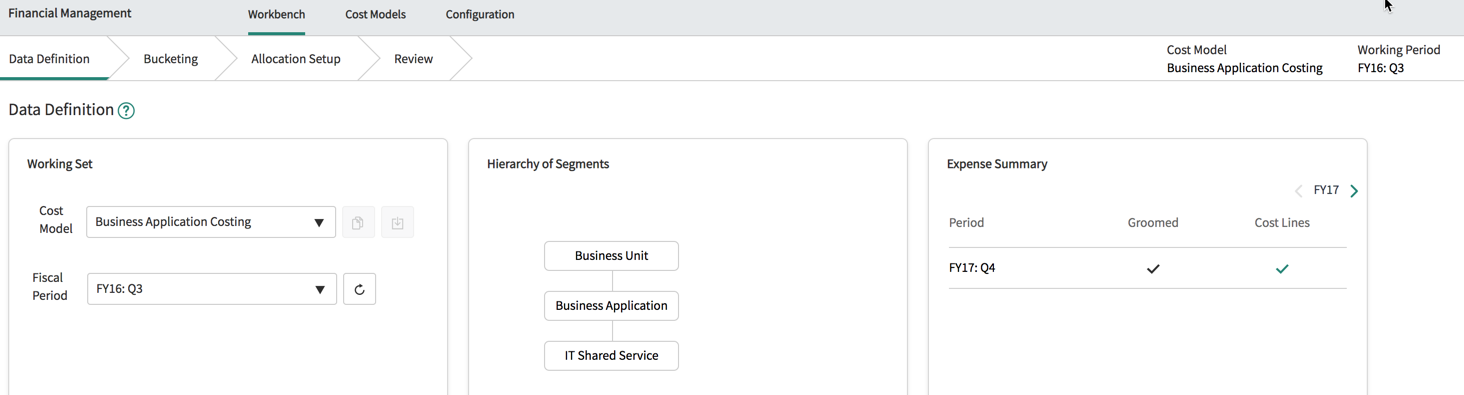
Task: Click the Cost Lines column header
Action: point(1282,223)
